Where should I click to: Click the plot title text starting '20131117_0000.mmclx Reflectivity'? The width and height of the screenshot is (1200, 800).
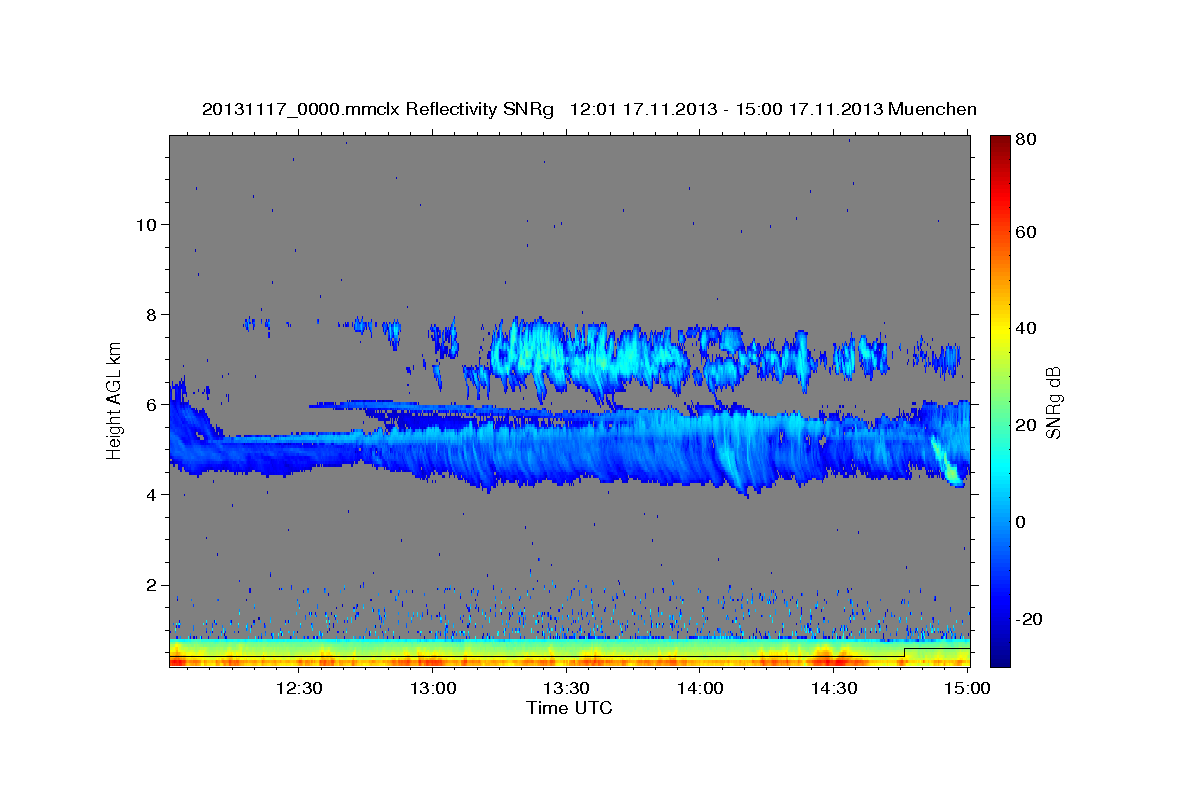pos(589,109)
